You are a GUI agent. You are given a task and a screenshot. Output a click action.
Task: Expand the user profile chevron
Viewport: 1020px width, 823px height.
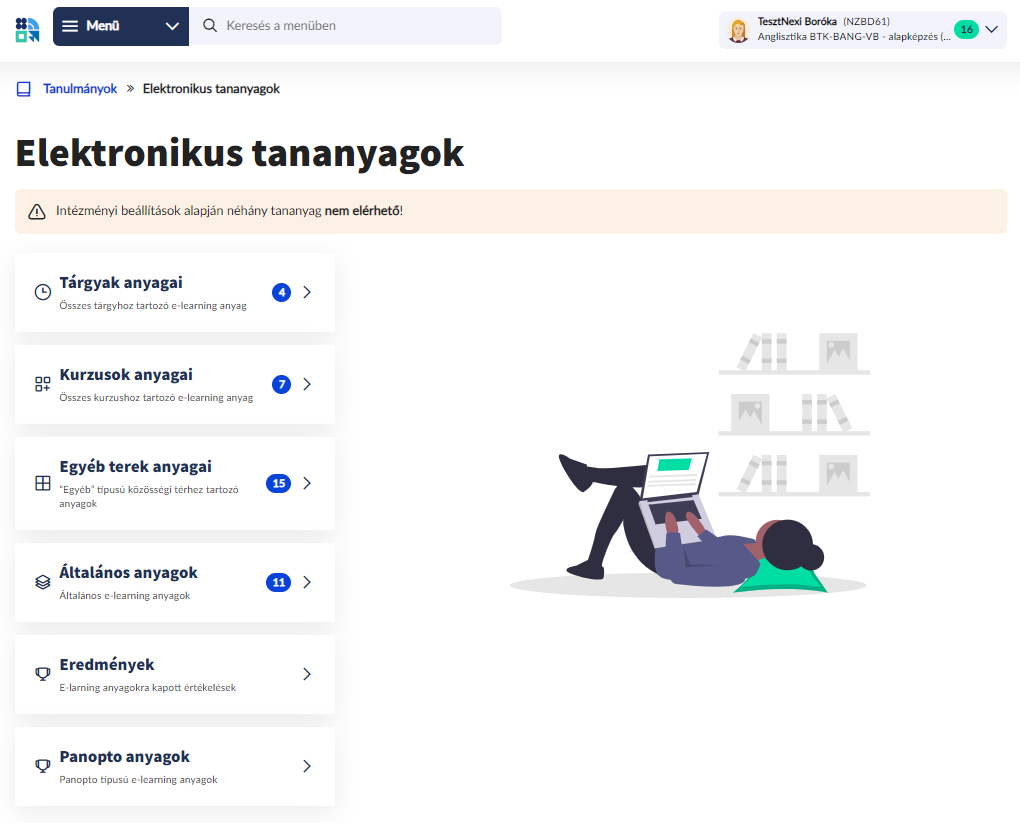(x=991, y=29)
